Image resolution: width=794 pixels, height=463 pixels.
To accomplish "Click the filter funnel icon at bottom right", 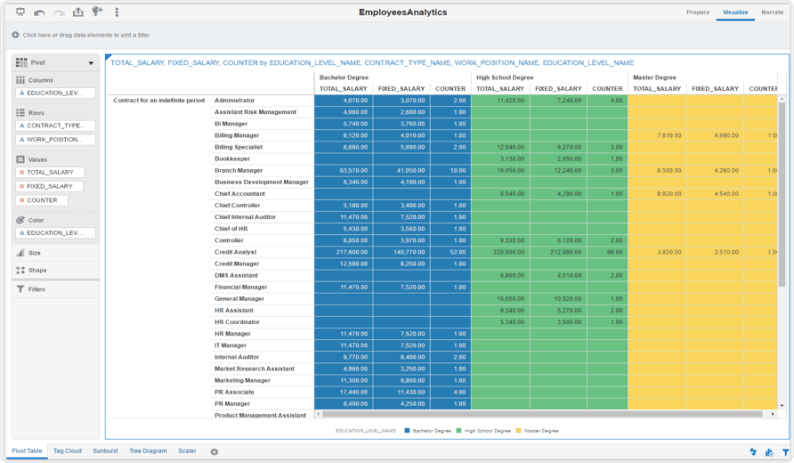I will coord(785,452).
